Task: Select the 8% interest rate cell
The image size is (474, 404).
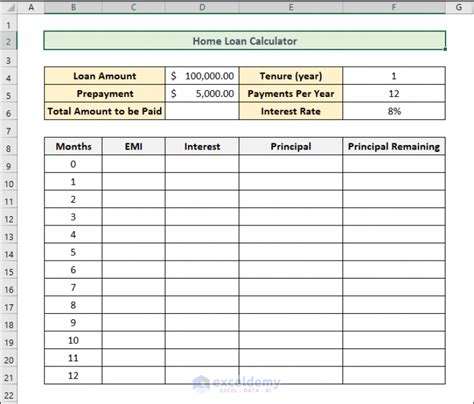Action: 394,111
